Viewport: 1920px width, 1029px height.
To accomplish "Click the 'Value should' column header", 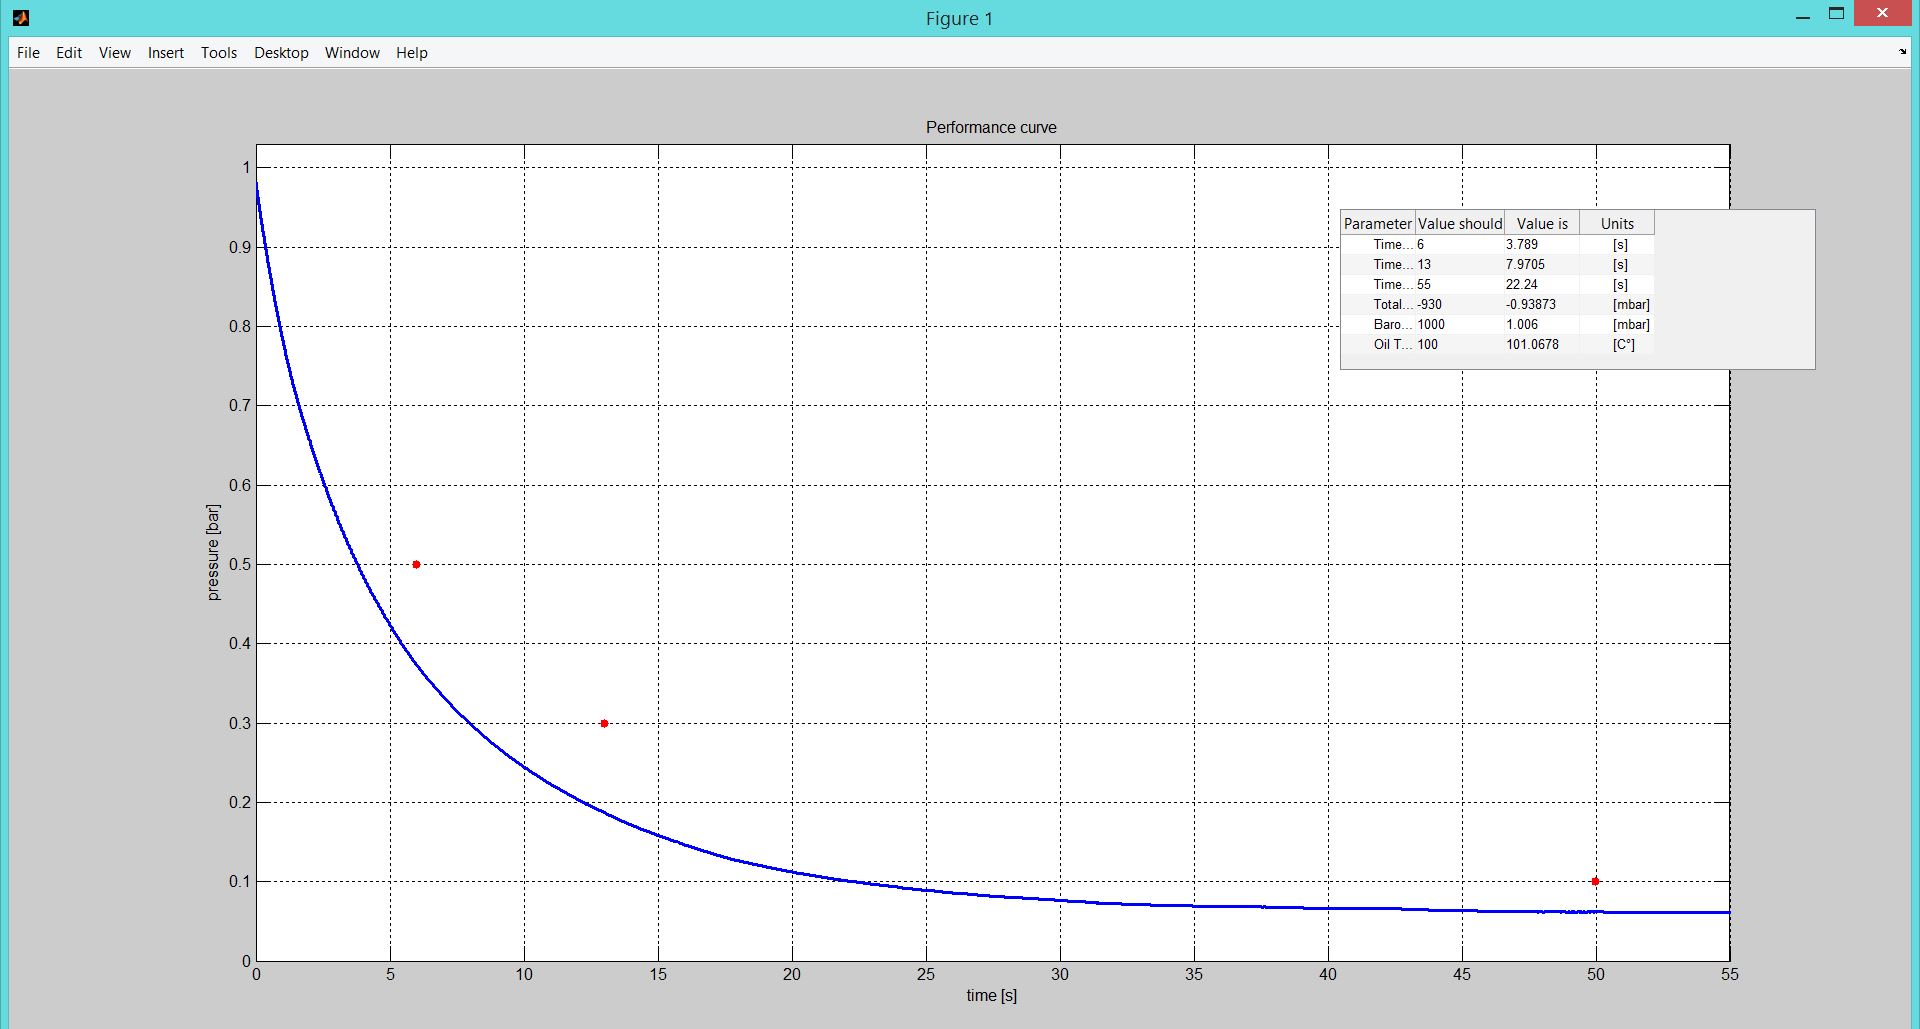I will tap(1459, 224).
